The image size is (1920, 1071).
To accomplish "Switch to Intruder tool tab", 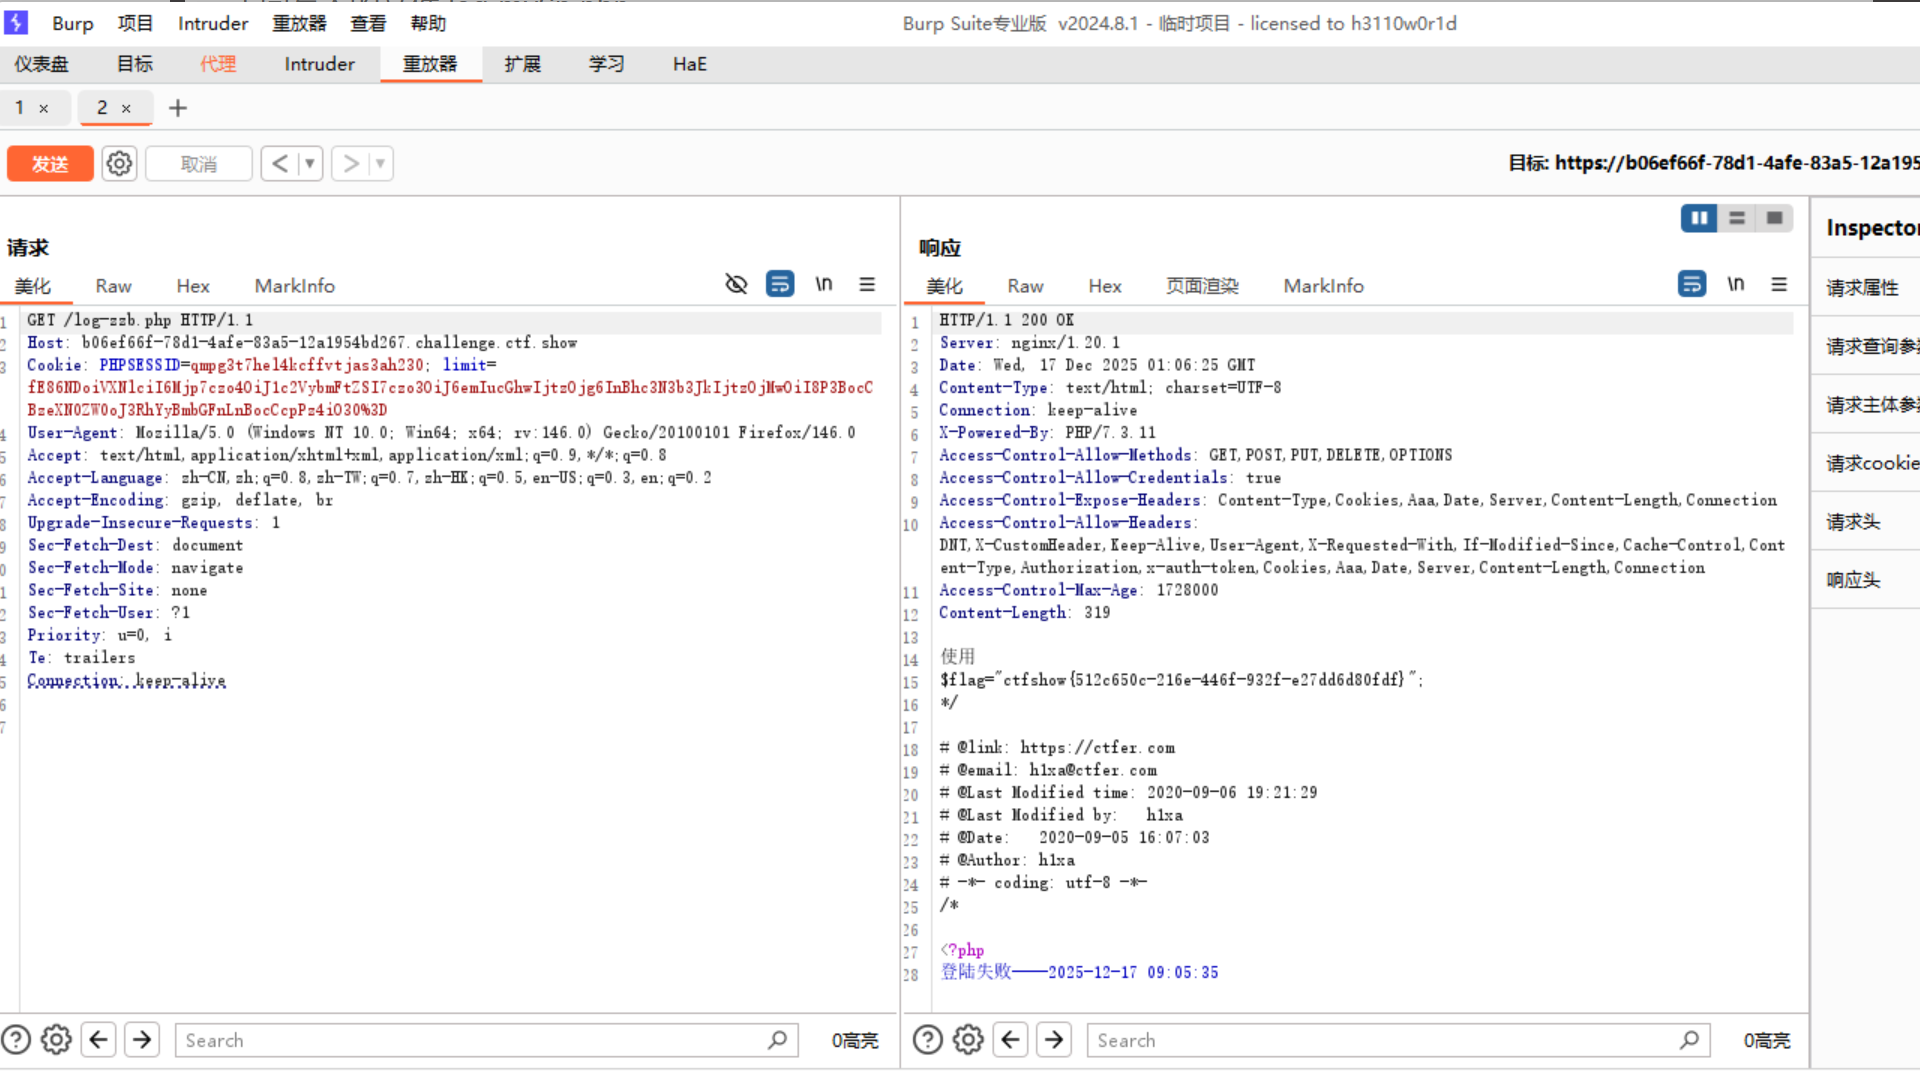I will click(x=319, y=64).
